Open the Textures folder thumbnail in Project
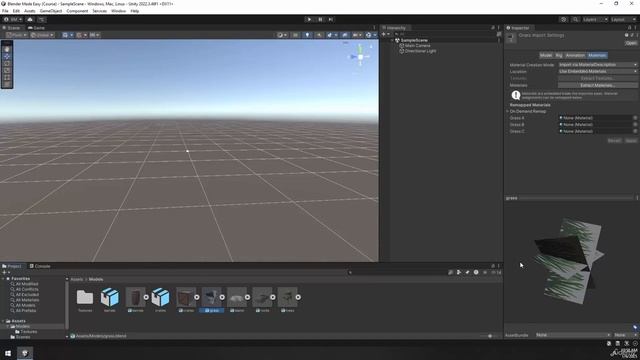Viewport: 640px width, 360px height. point(85,297)
